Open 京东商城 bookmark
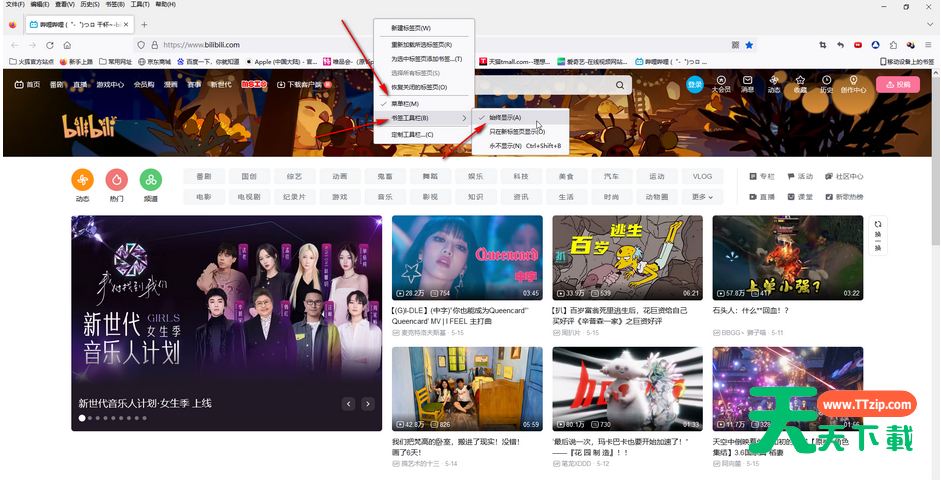 154,61
